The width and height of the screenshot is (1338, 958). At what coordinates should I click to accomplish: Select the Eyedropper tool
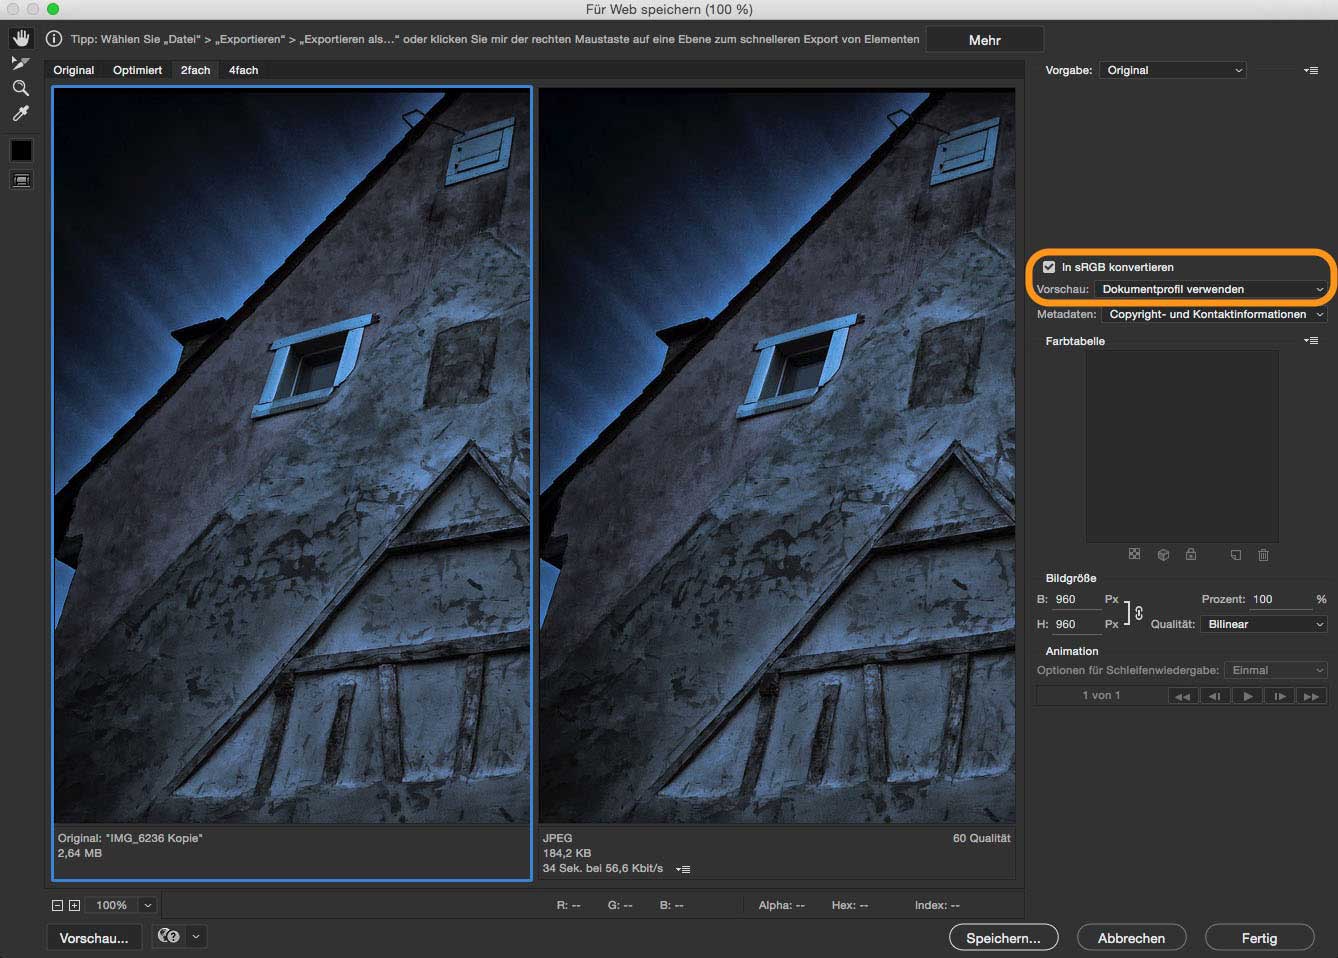click(21, 114)
